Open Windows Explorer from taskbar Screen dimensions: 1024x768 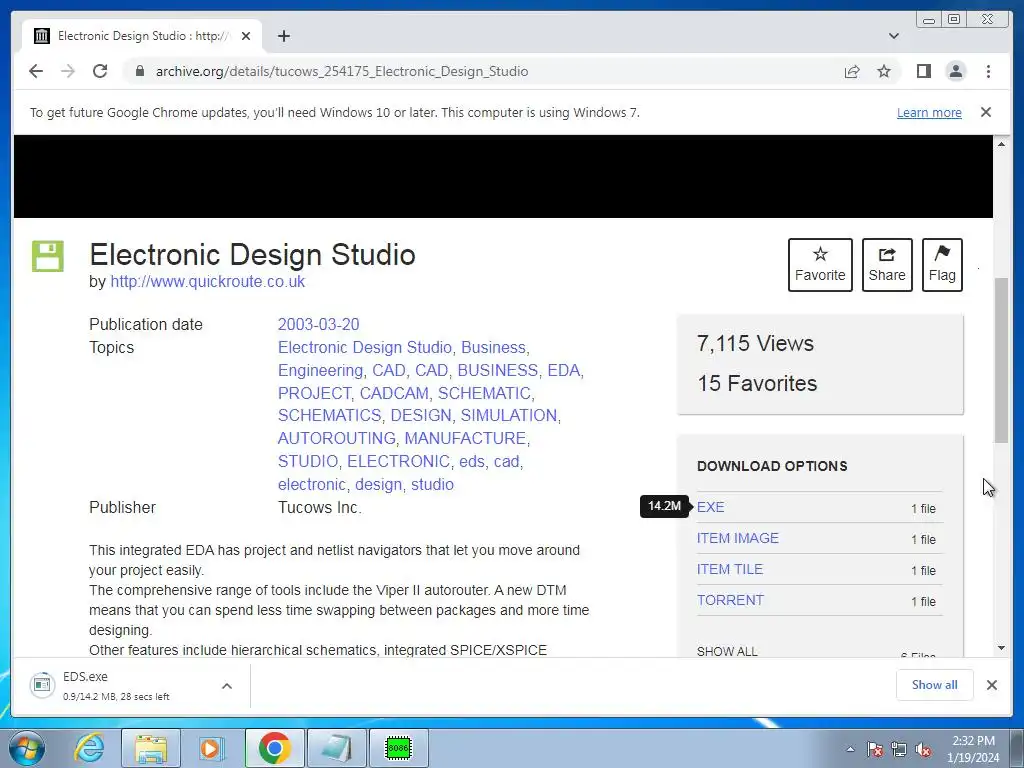(150, 748)
